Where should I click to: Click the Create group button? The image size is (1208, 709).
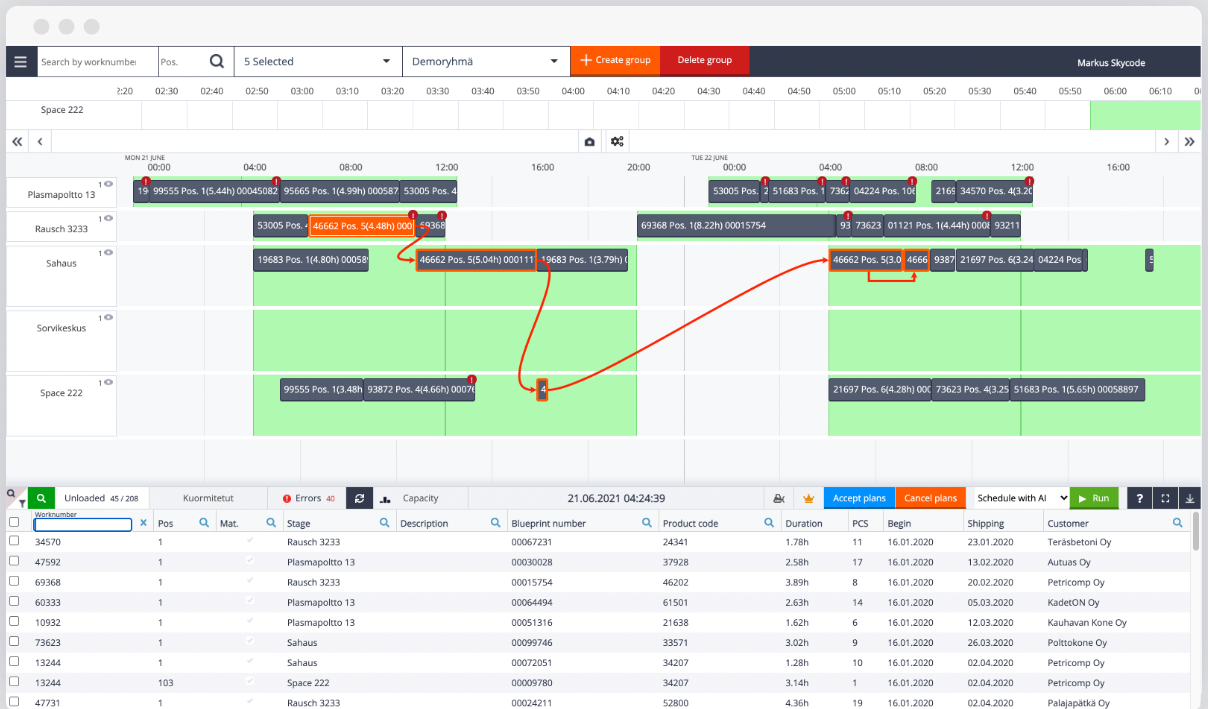(x=615, y=61)
